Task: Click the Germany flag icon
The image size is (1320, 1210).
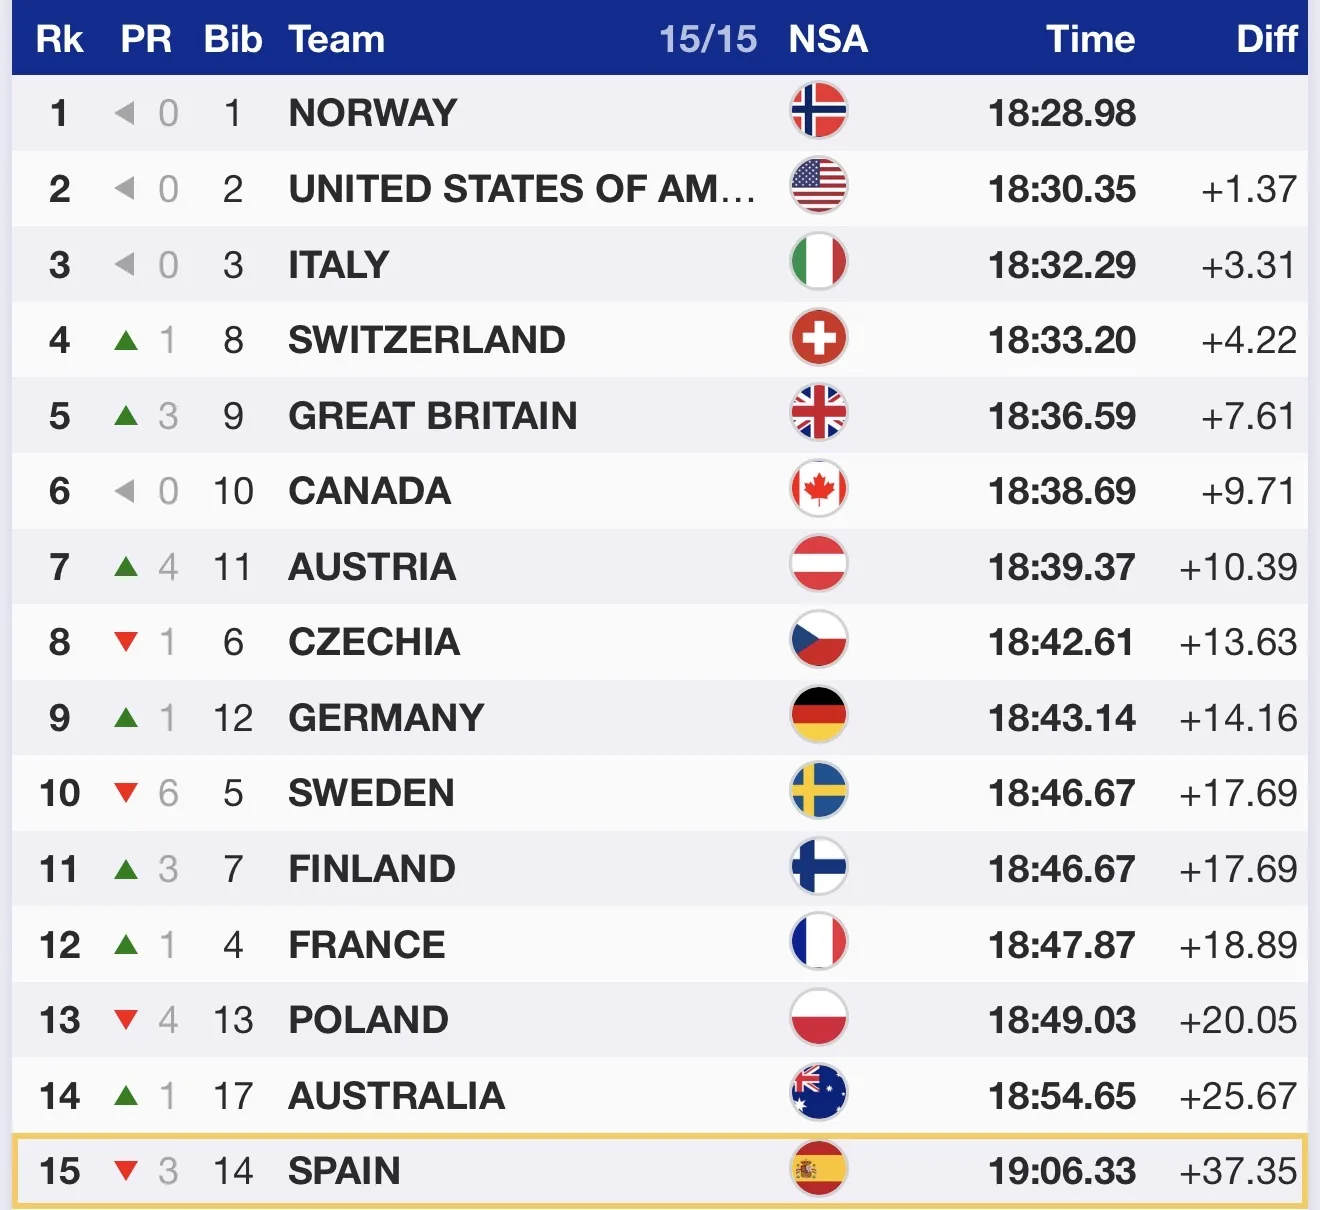Action: (x=818, y=716)
